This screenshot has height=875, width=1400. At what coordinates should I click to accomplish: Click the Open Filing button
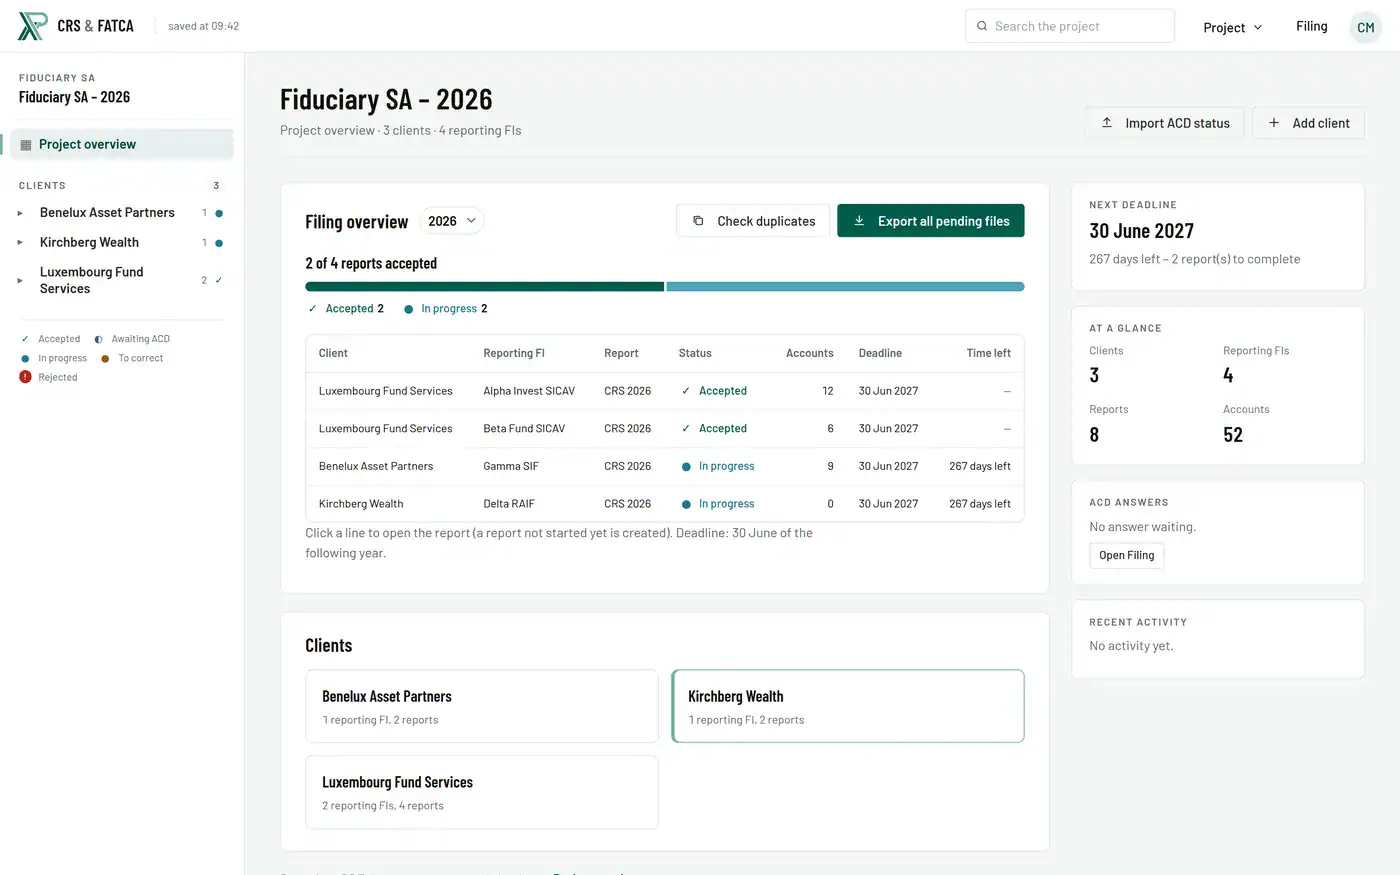[x=1126, y=556]
